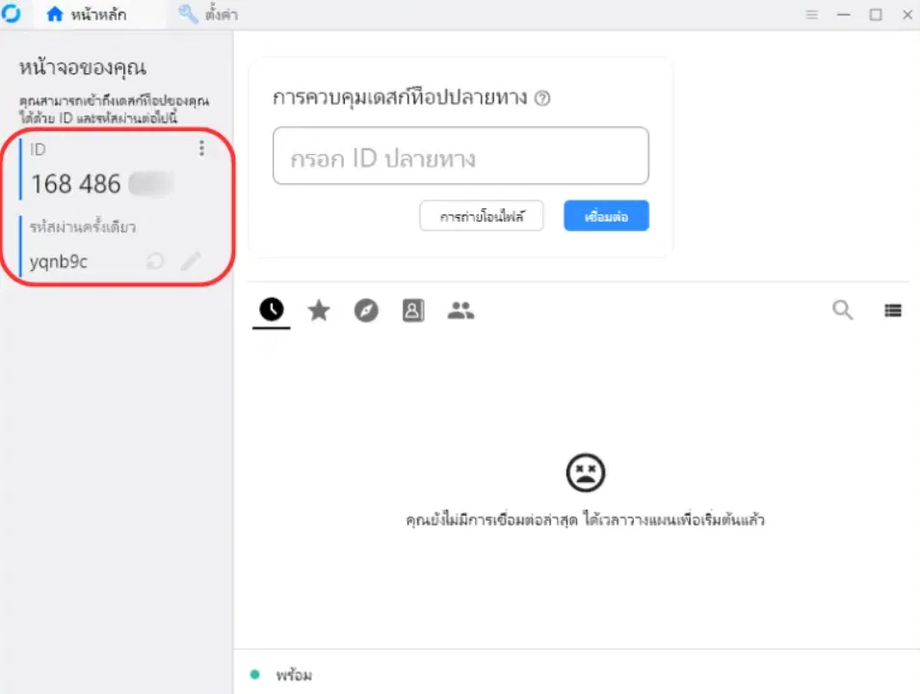Open the Address book tab
Screen dimensions: 920x694
coord(413,310)
